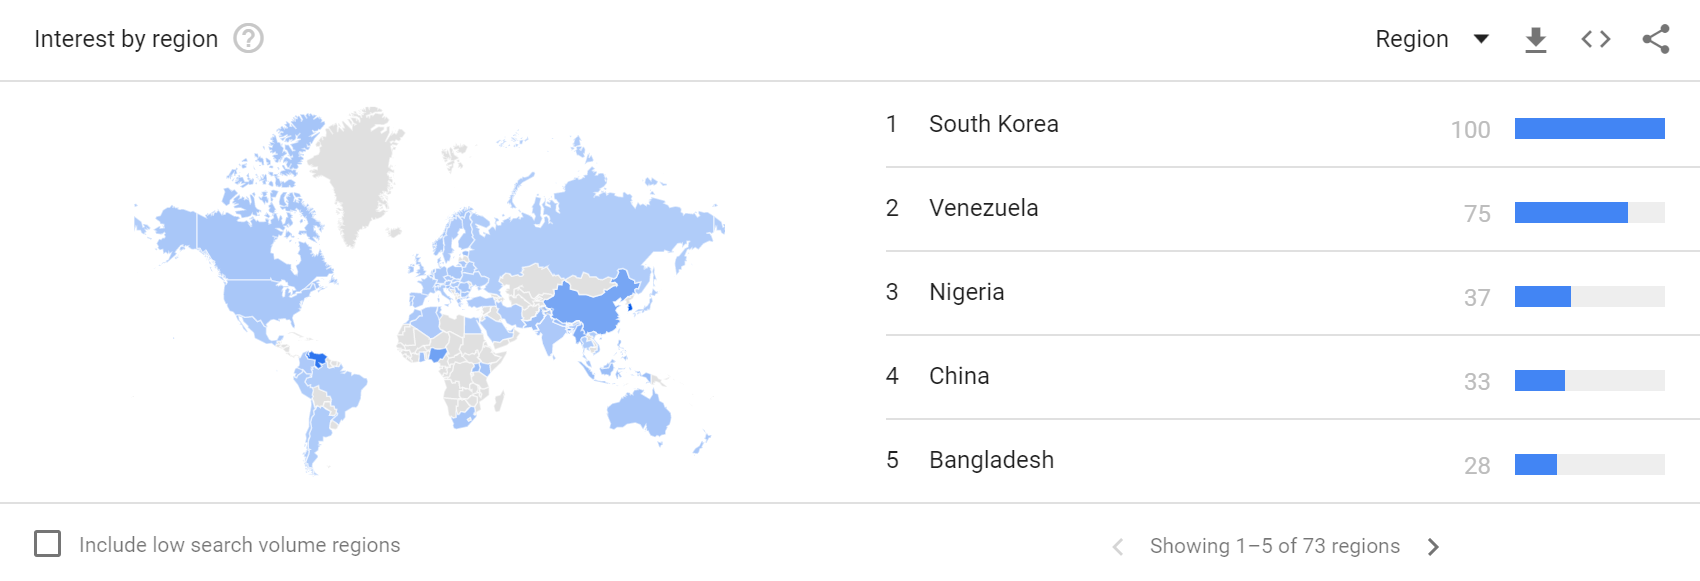Open the embed code icon
The height and width of the screenshot is (581, 1700).
1596,39
